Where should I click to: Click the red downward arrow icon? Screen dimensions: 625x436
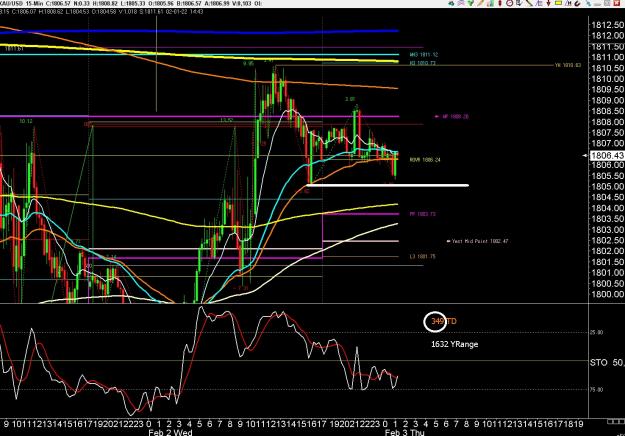point(548,3)
